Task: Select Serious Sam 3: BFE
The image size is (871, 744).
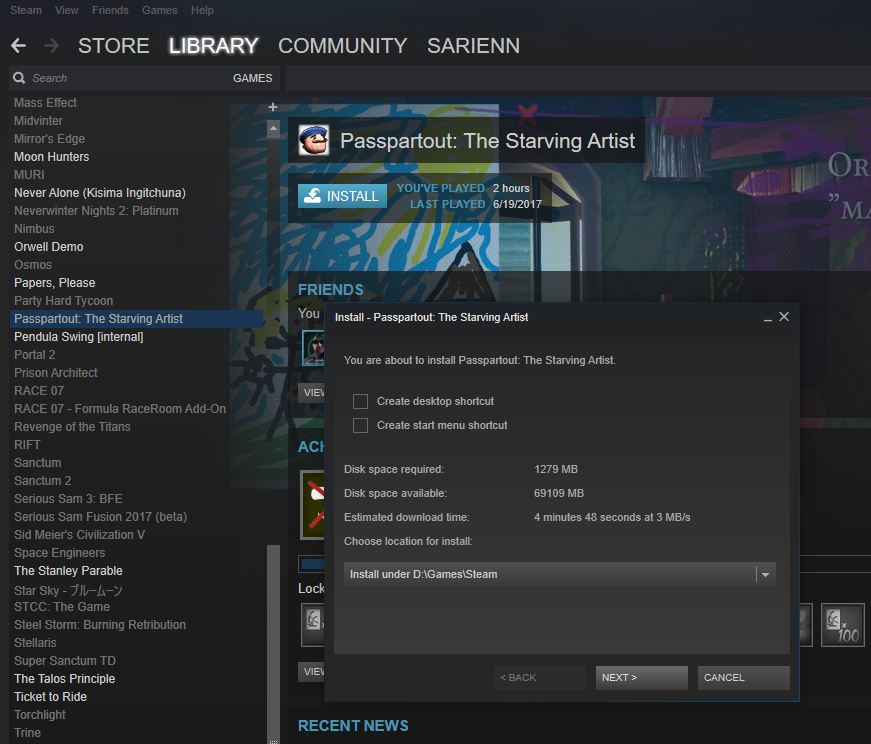Action: coord(68,499)
